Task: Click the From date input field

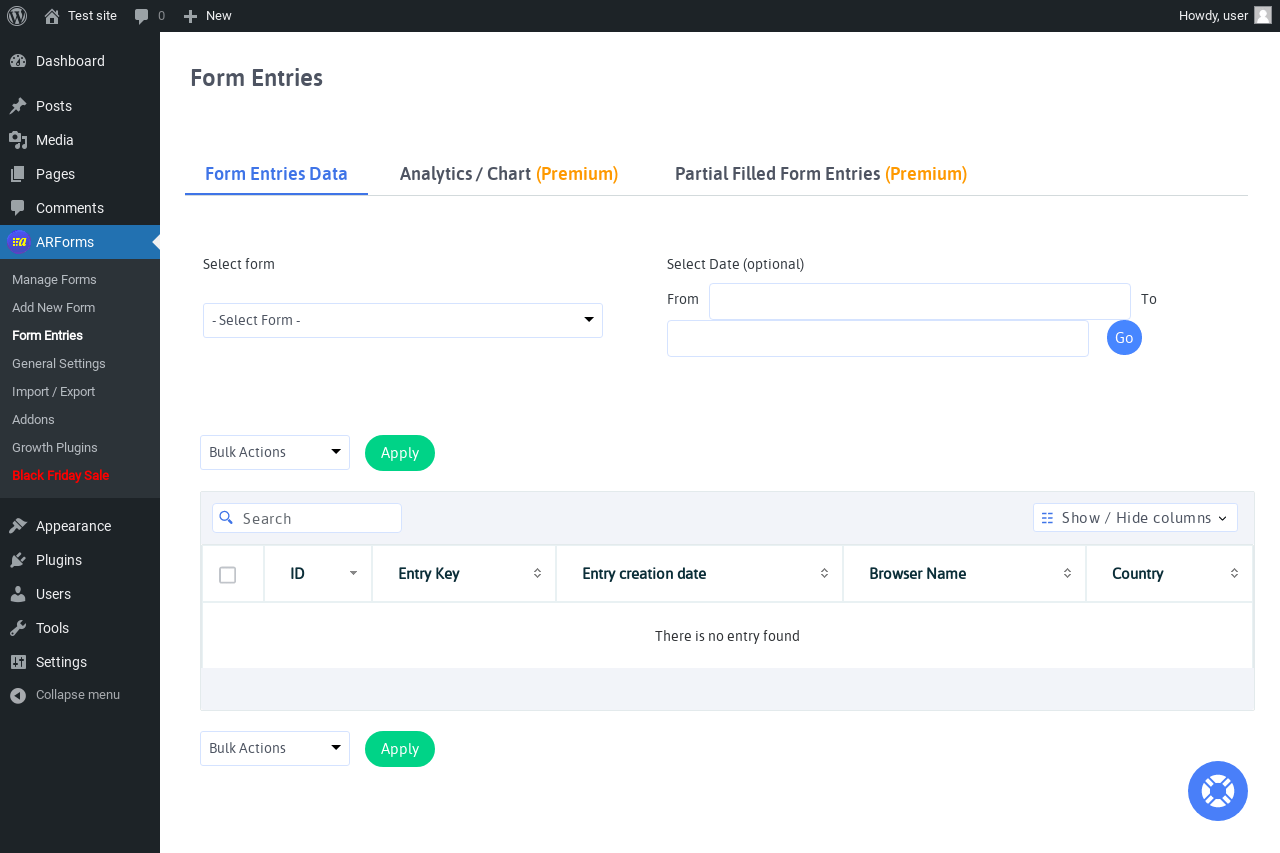Action: 920,301
